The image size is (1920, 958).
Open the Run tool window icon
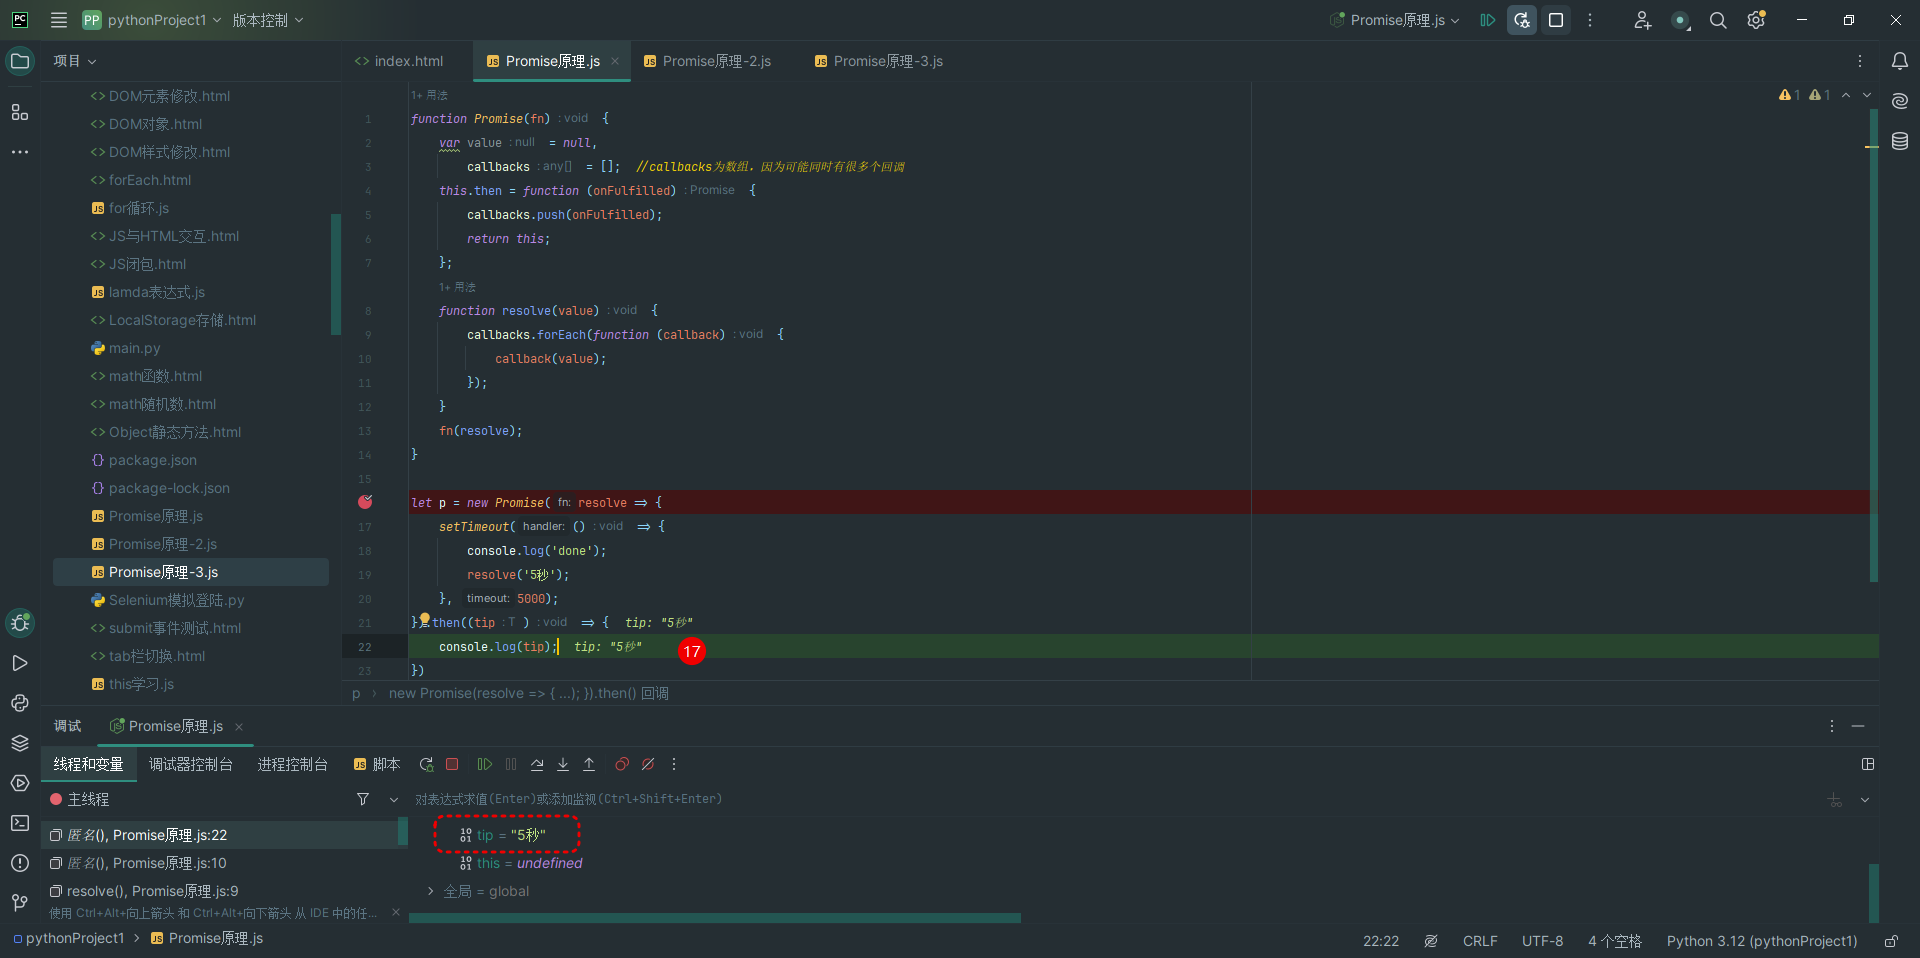coord(19,663)
